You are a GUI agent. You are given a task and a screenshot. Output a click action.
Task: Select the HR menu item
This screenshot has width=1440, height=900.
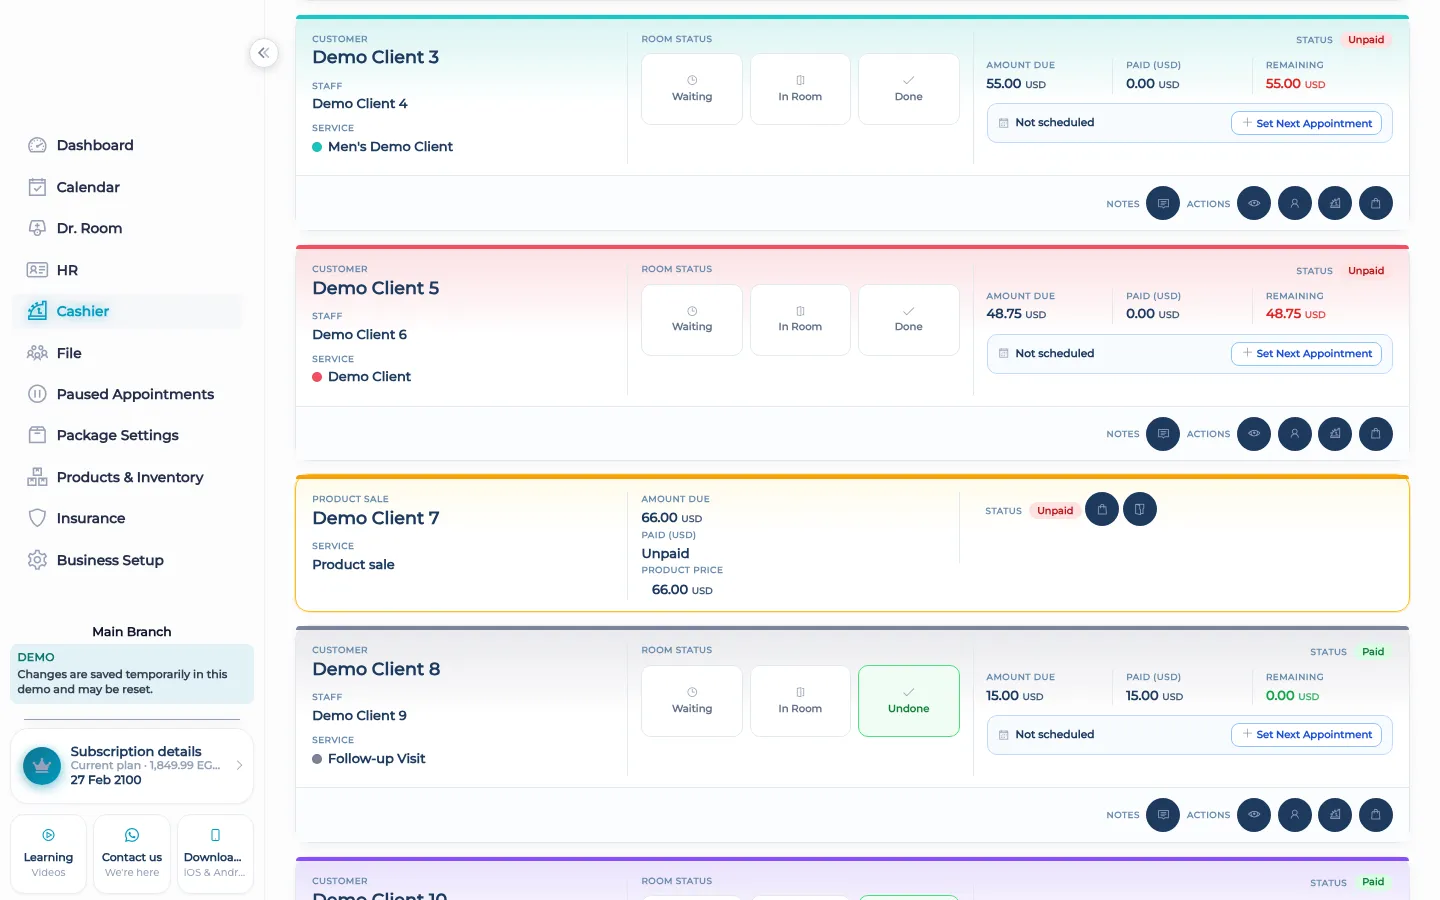click(127, 270)
